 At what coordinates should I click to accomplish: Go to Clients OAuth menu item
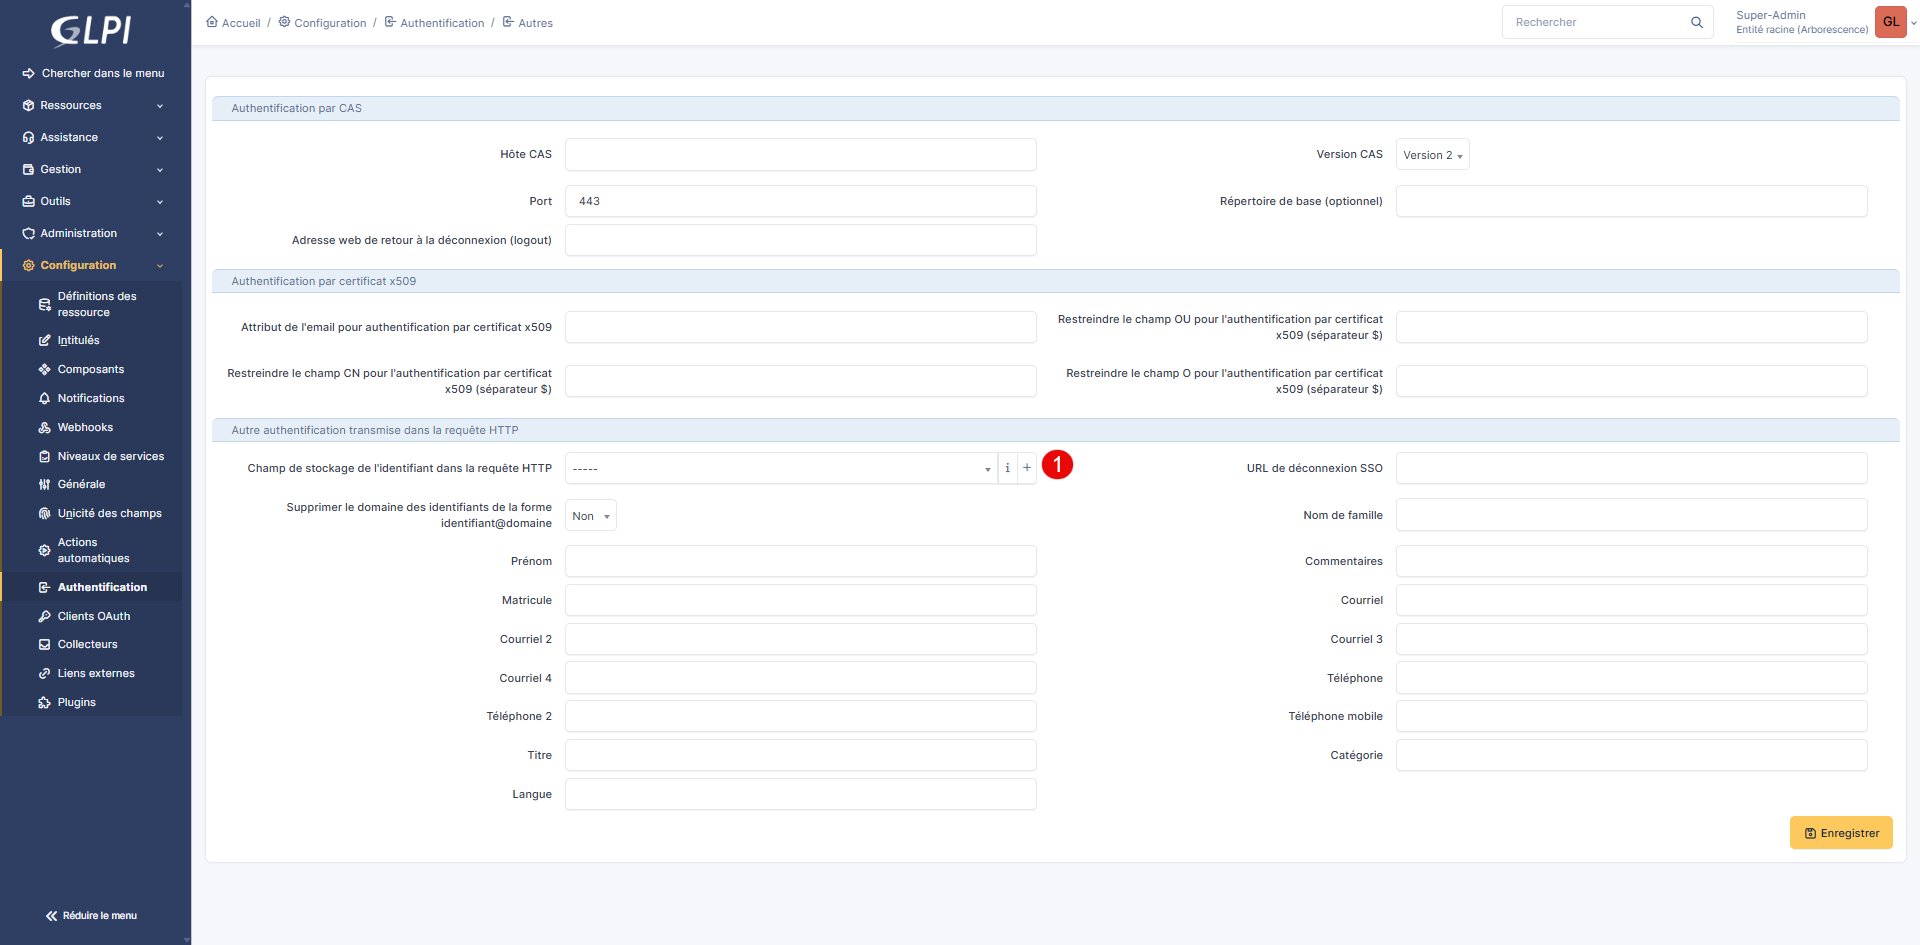click(x=93, y=616)
